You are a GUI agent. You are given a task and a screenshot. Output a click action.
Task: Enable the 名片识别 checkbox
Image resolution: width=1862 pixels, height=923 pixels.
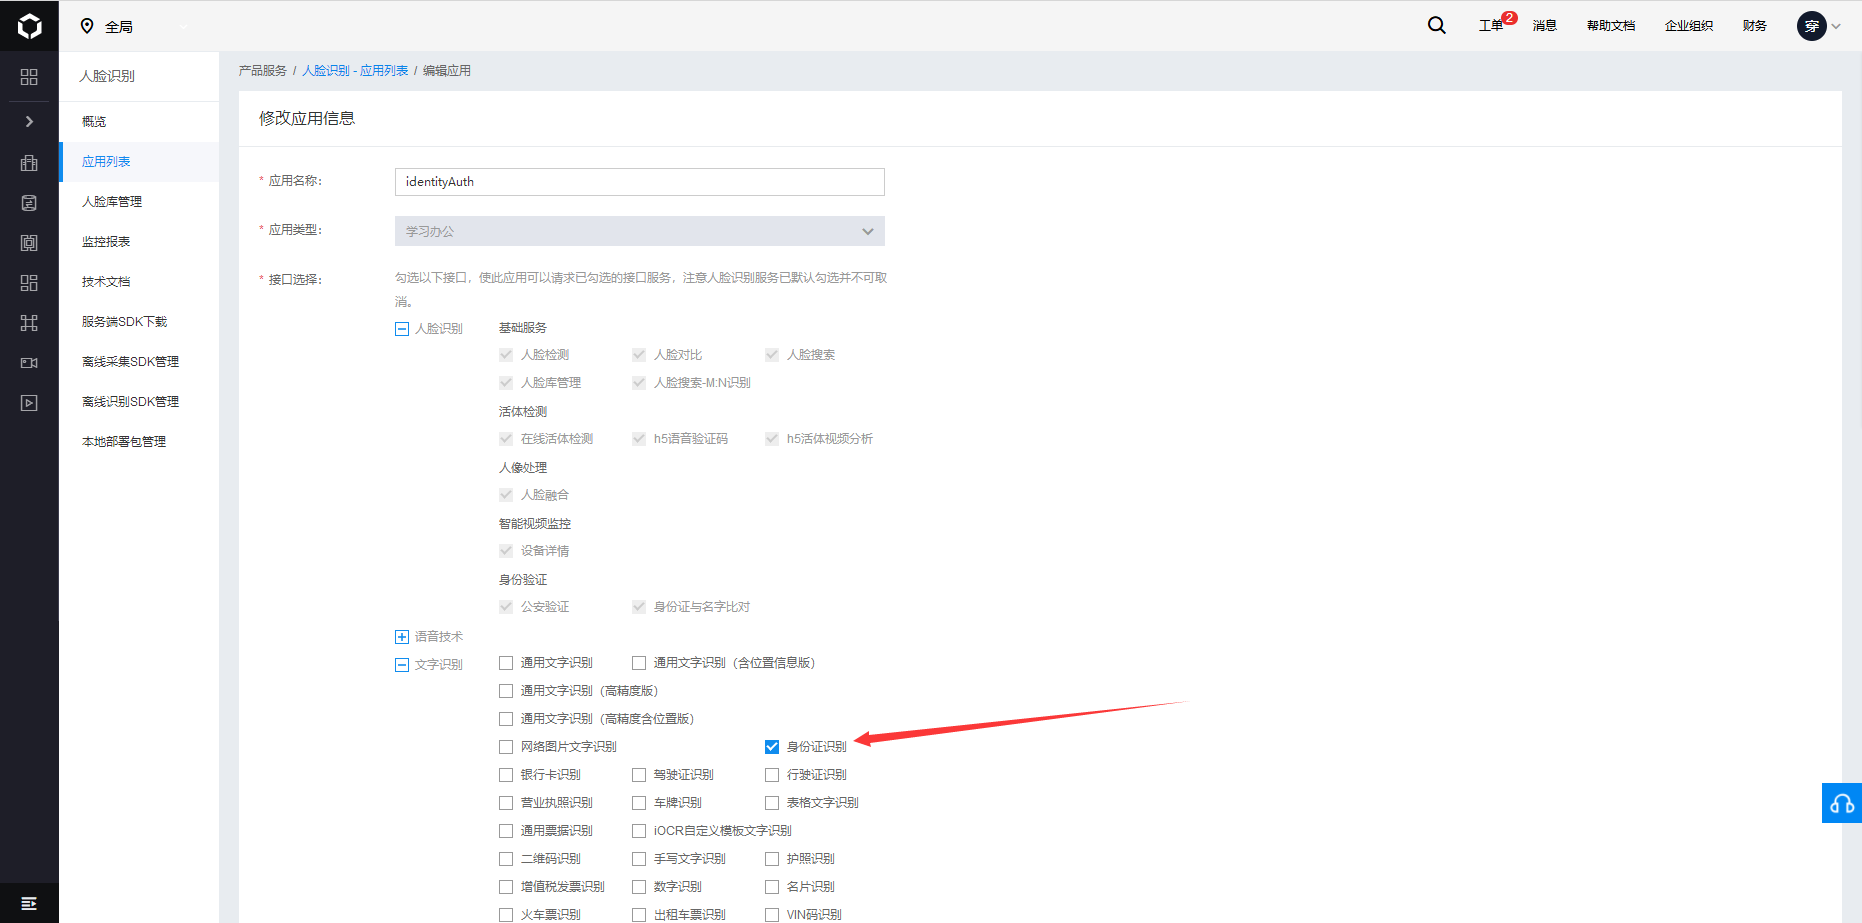coord(772,887)
